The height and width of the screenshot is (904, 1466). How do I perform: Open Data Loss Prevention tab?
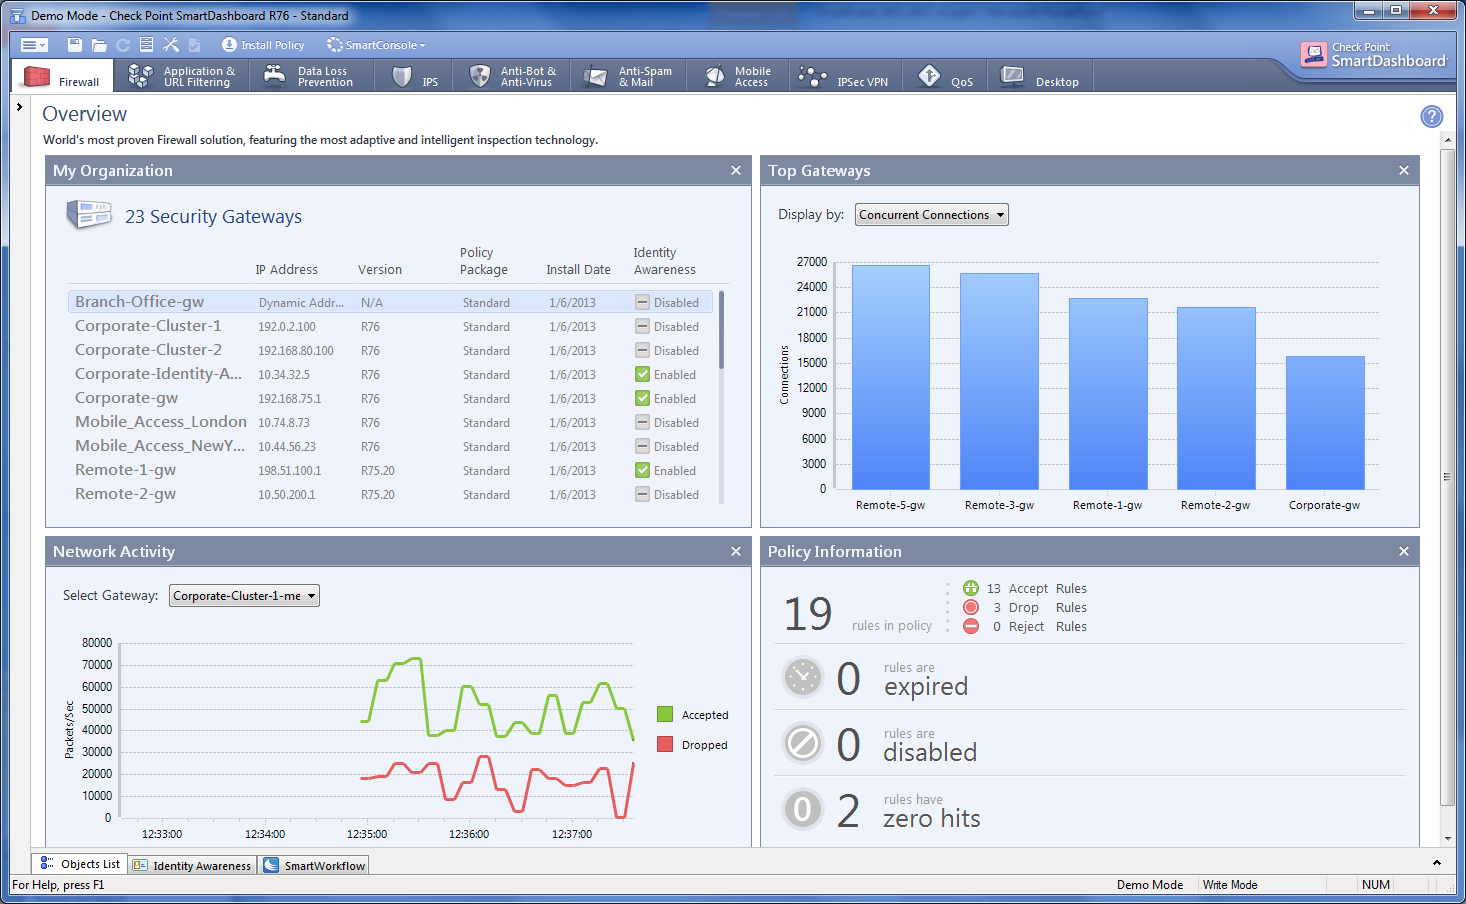pyautogui.click(x=309, y=77)
